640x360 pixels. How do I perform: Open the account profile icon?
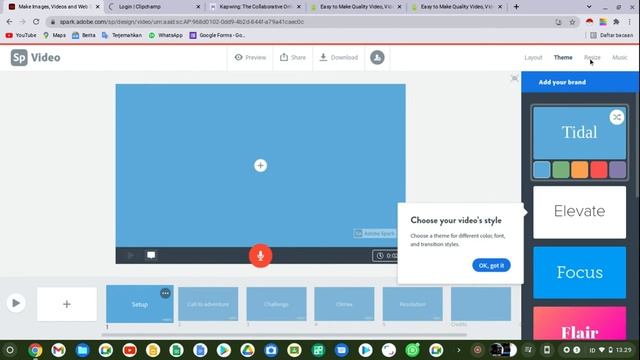[x=377, y=58]
